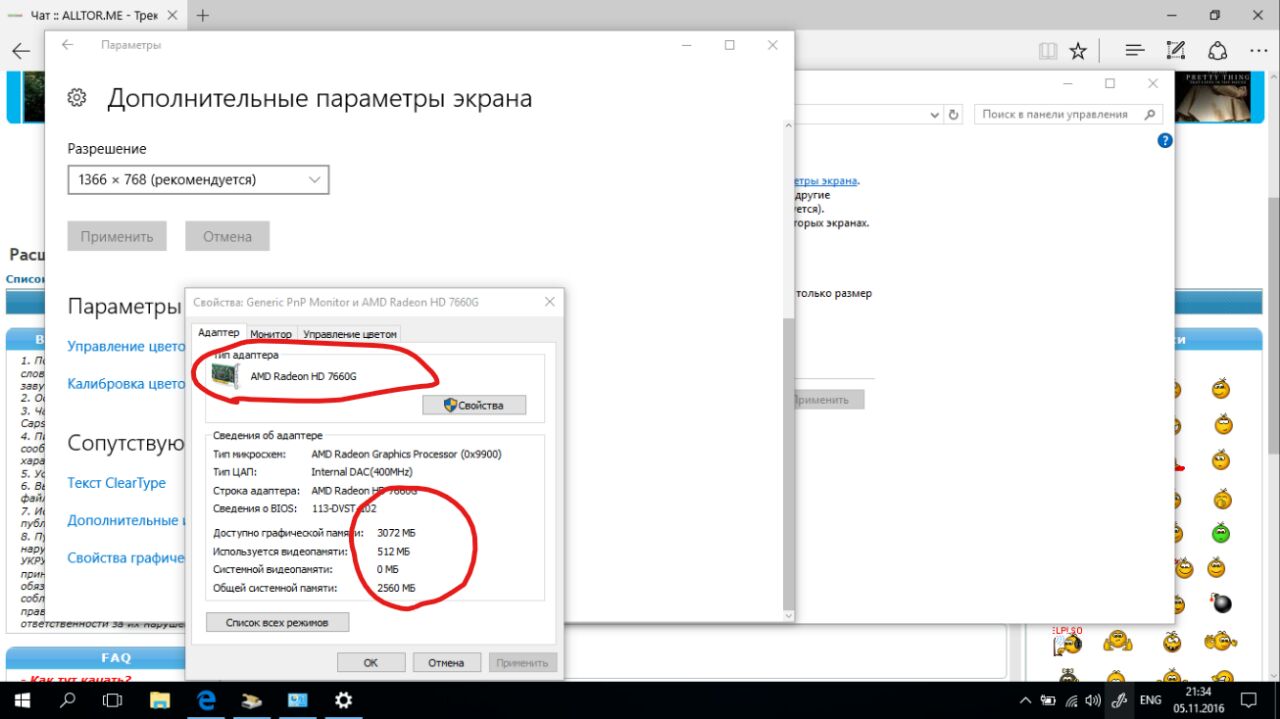Open Текст ClearType link
Image resolution: width=1280 pixels, height=719 pixels.
[116, 483]
